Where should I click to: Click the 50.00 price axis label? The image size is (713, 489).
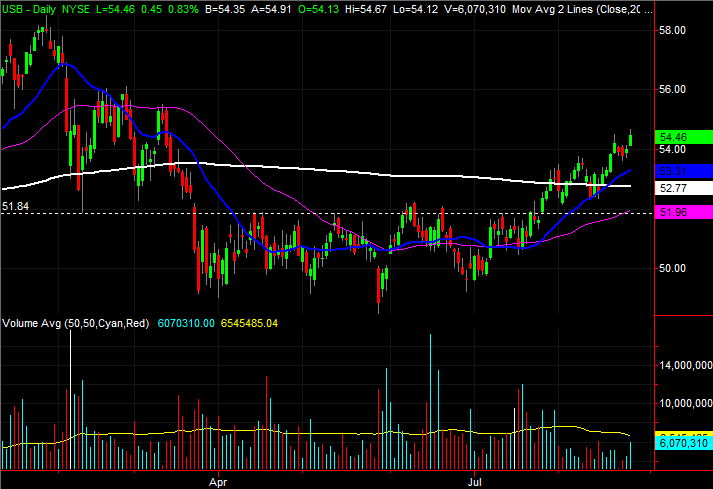(672, 268)
